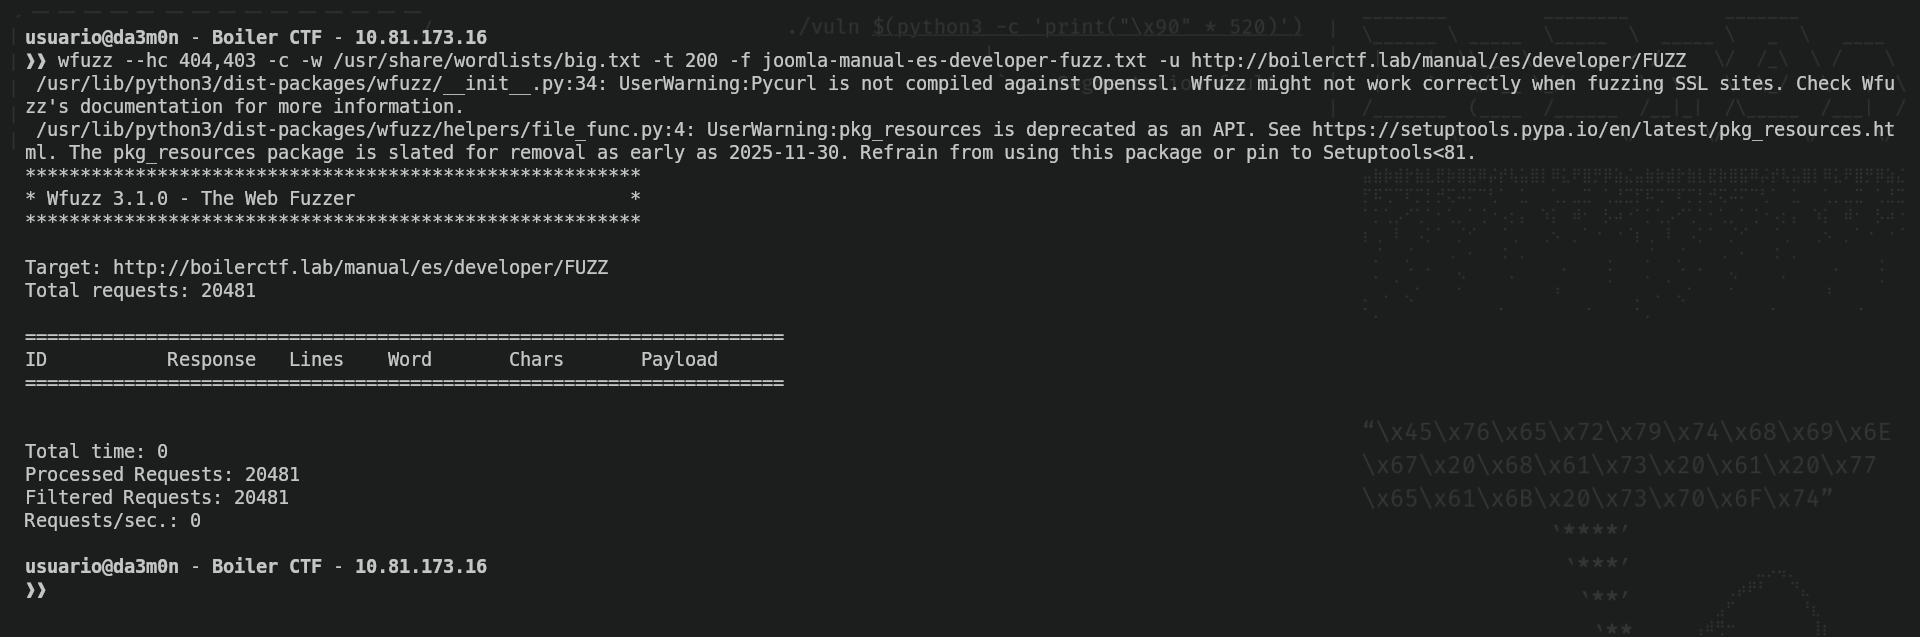Click the Processed Requests count line
Screen dimensions: 1920x637
click(x=162, y=475)
